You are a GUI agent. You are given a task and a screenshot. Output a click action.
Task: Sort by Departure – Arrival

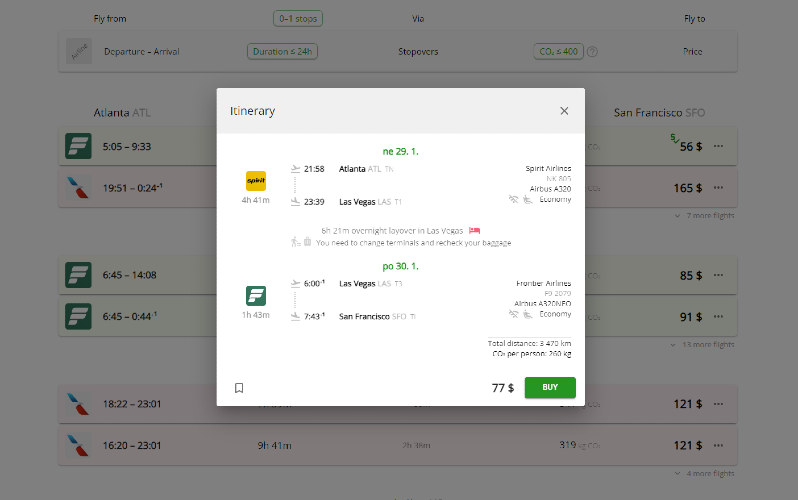point(142,51)
